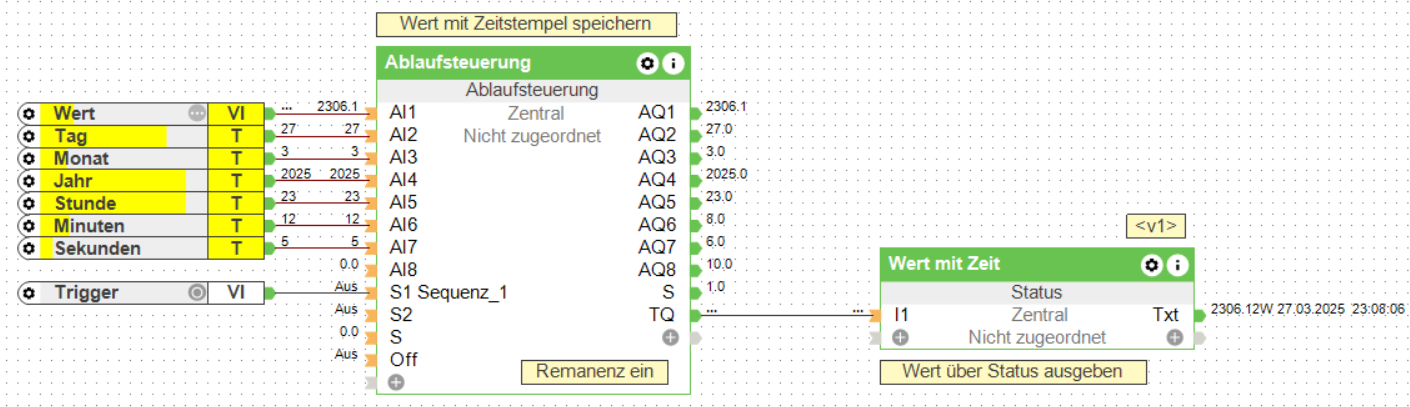
Task: Click right plus on Wert mit Zeit block
Action: tap(1175, 338)
